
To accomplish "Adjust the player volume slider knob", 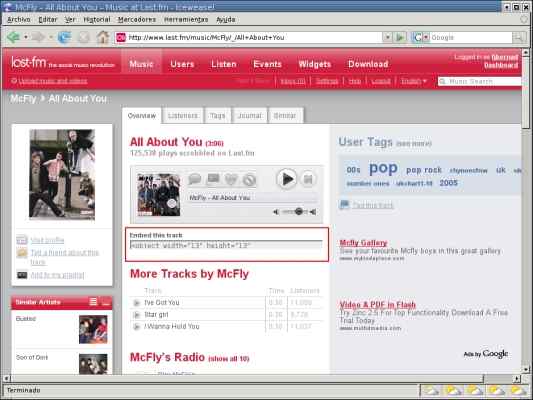I will point(298,212).
